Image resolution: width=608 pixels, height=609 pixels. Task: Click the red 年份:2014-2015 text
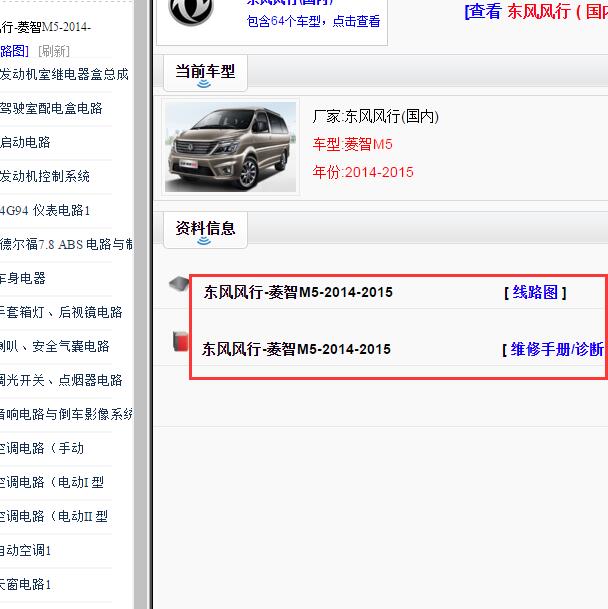coord(363,172)
